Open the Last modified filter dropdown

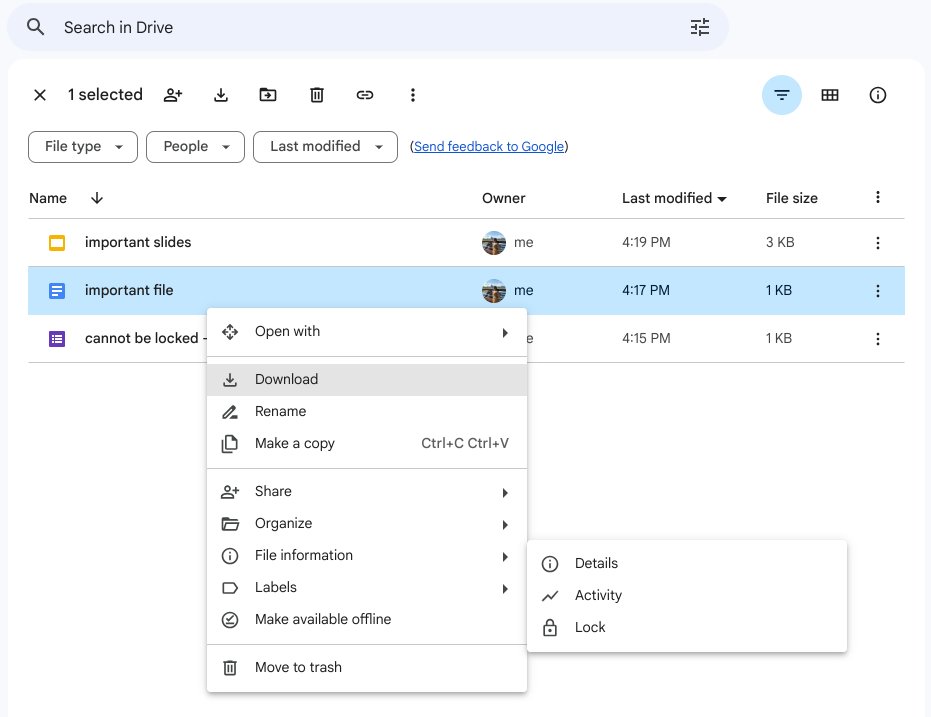click(325, 146)
